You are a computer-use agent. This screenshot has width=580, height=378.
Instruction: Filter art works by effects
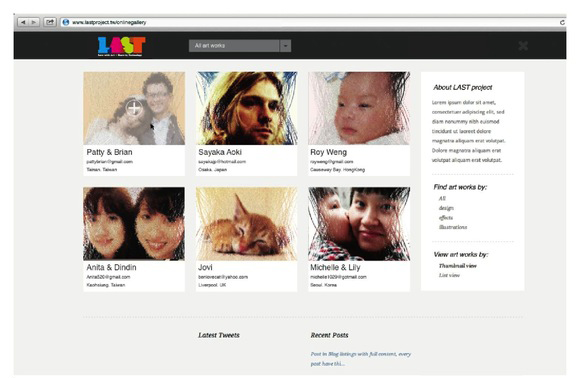click(x=446, y=217)
